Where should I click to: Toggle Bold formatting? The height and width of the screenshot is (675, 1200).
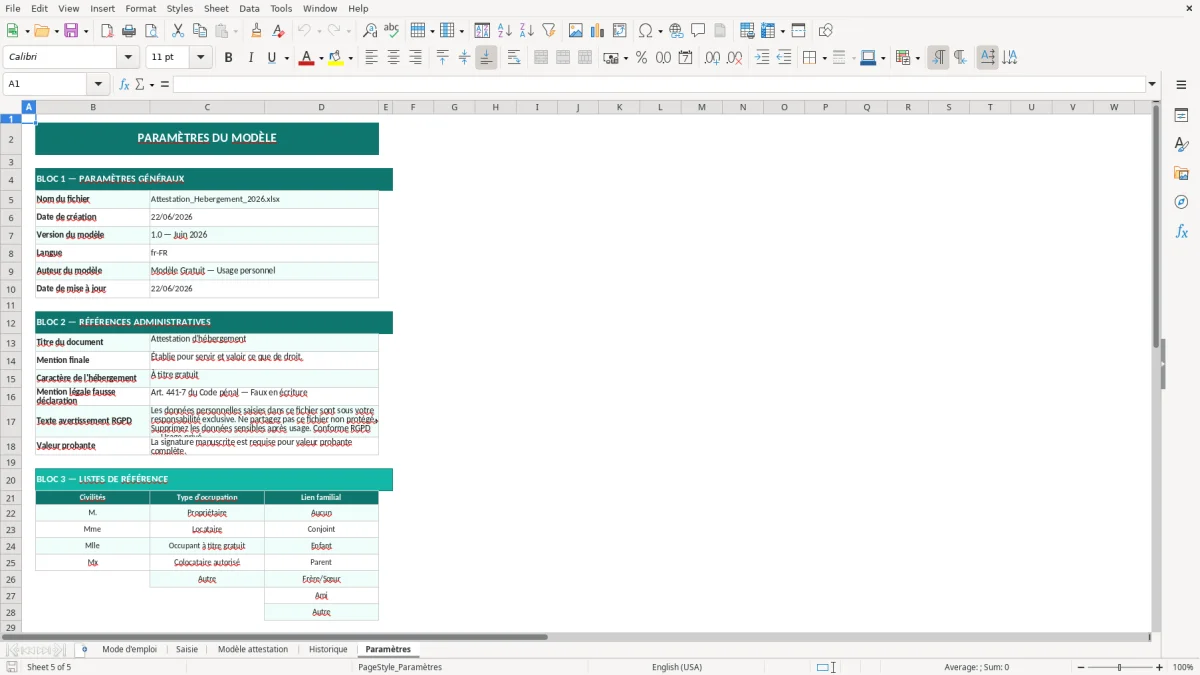tap(228, 58)
